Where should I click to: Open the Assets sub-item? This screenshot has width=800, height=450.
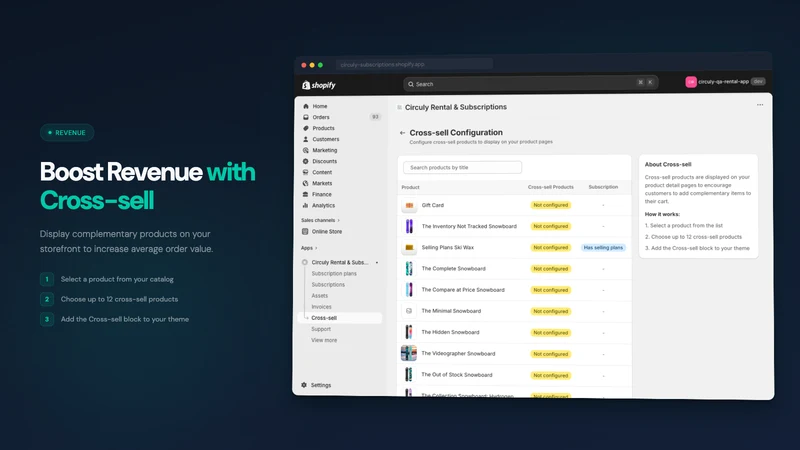(x=319, y=296)
